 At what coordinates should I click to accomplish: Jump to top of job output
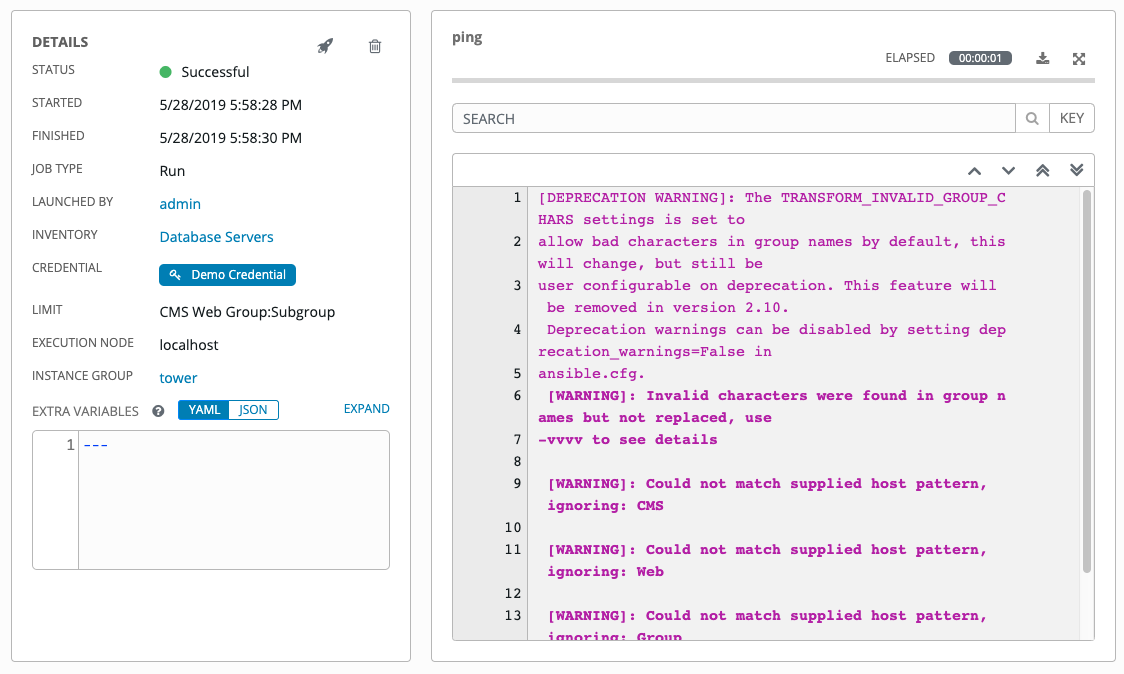pos(1042,170)
